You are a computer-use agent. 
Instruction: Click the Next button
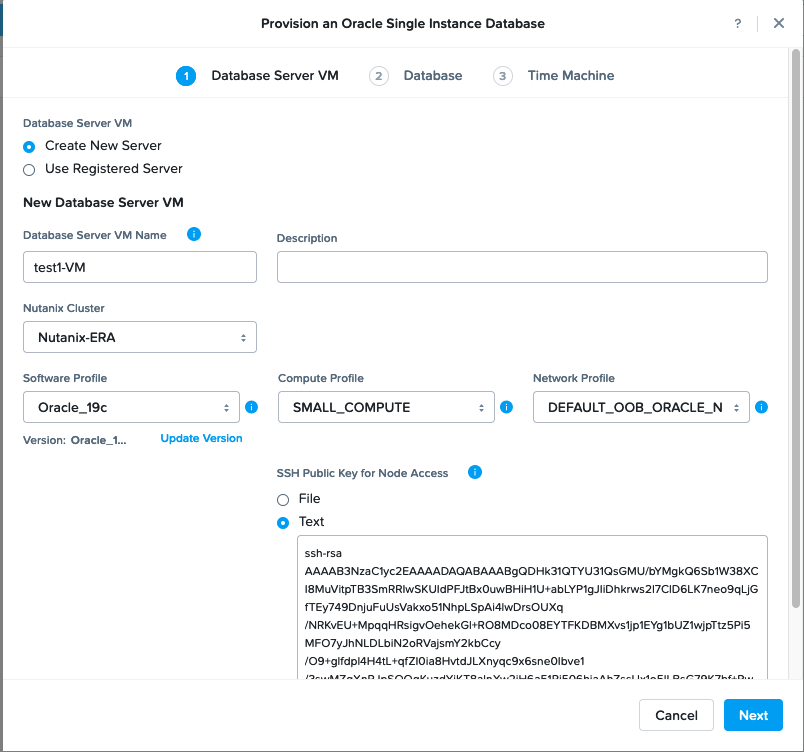click(753, 715)
